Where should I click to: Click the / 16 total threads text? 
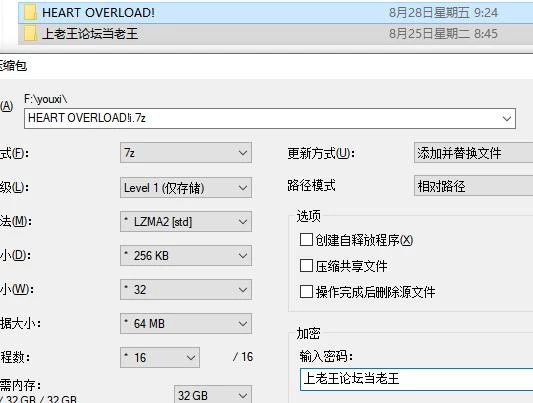click(x=243, y=357)
